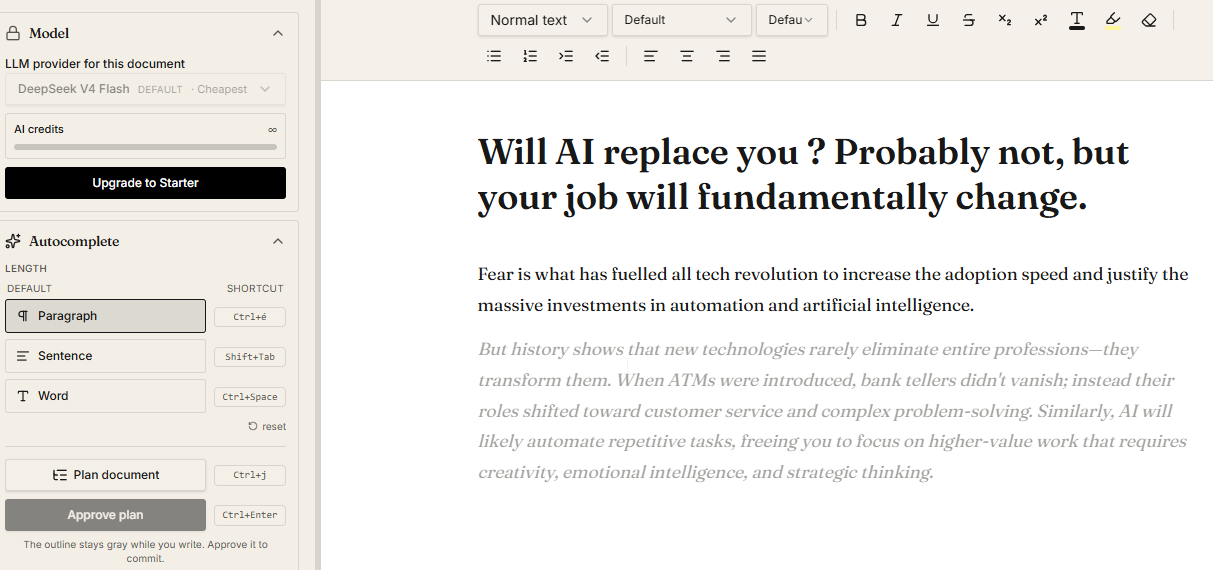Toggle italic formatting

tap(897, 20)
